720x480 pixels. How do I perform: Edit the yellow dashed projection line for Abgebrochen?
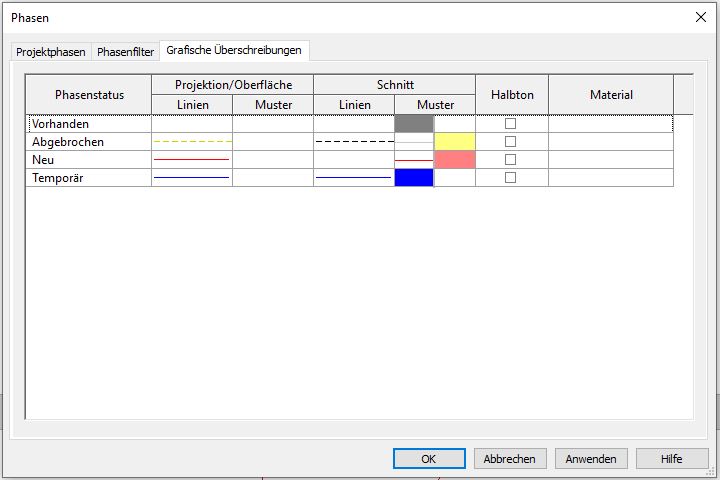coord(192,142)
